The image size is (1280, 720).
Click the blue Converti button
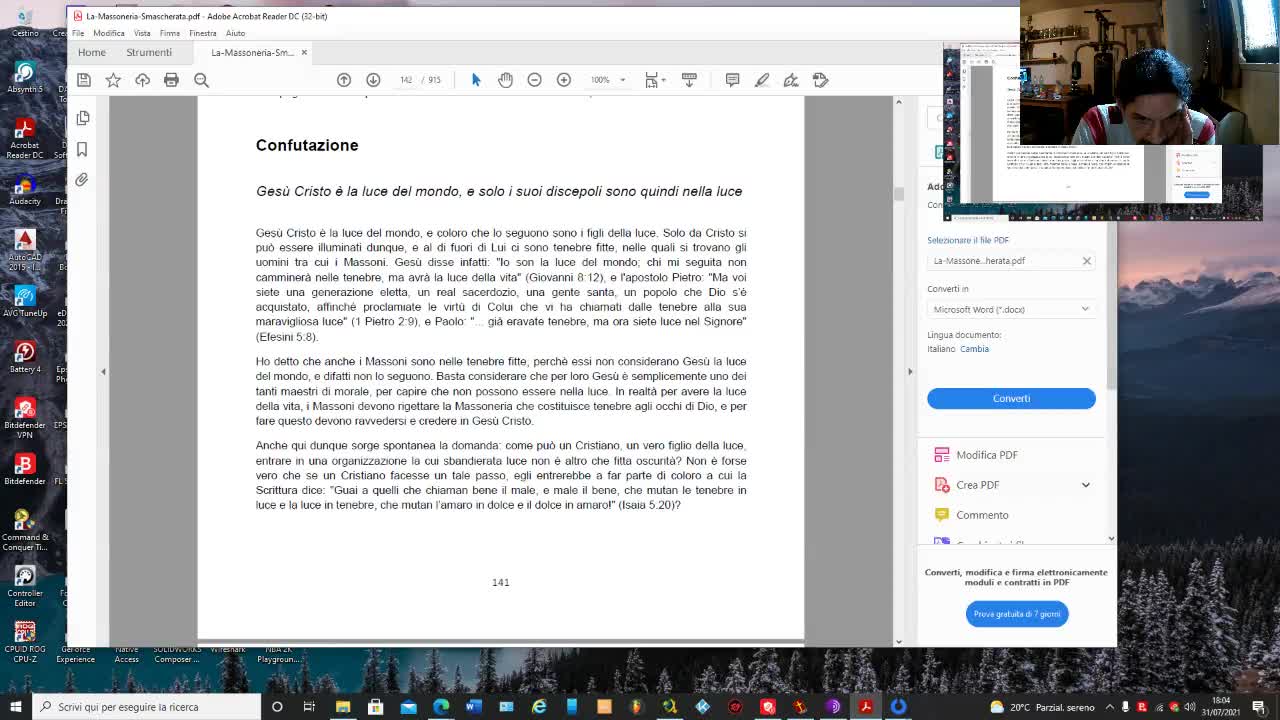(x=1011, y=398)
